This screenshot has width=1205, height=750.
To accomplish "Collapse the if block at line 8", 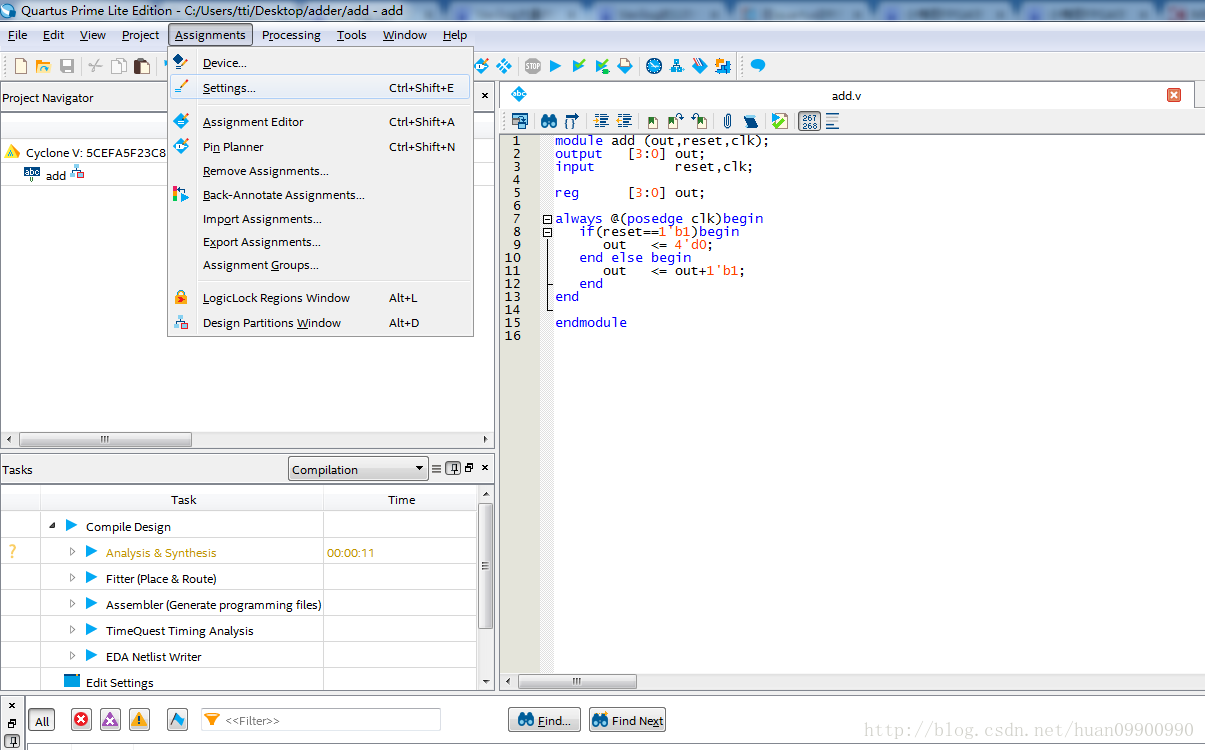I will 547,232.
